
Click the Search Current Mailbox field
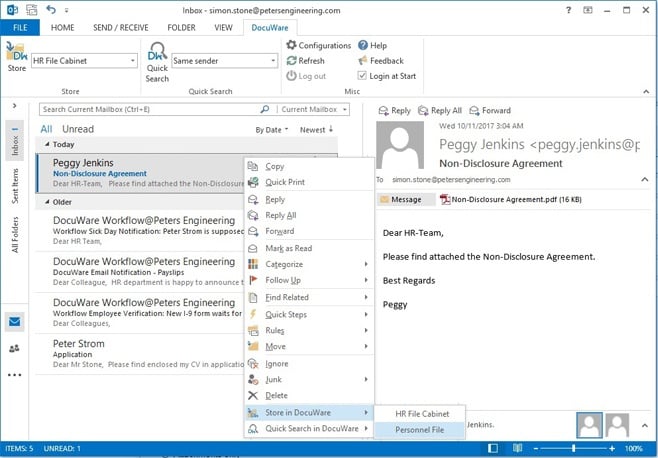tap(148, 109)
